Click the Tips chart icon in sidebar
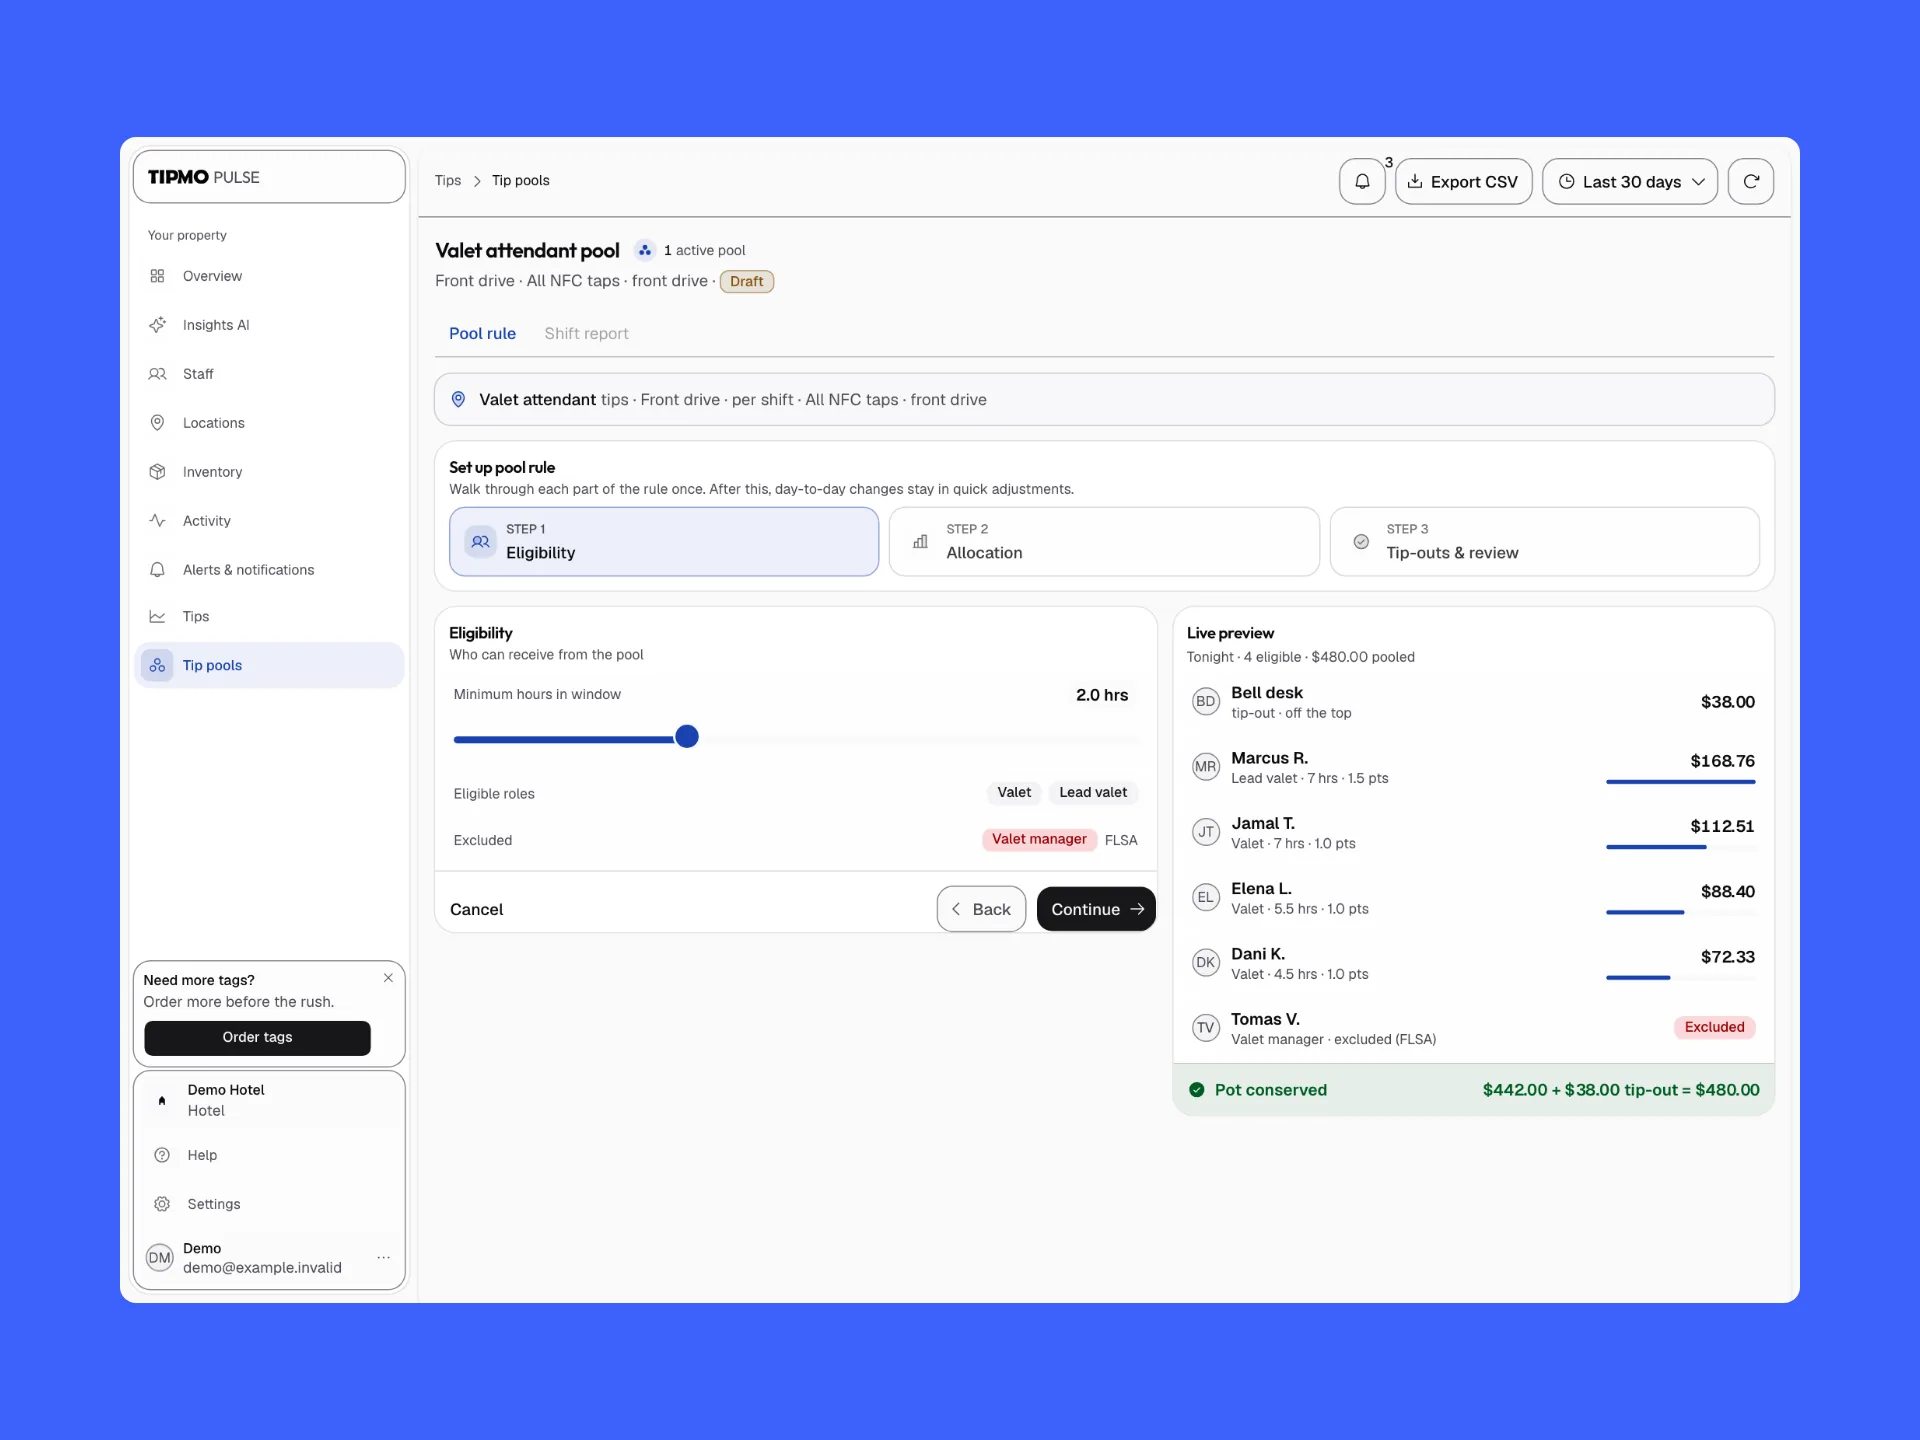This screenshot has height=1440, width=1920. coord(157,617)
